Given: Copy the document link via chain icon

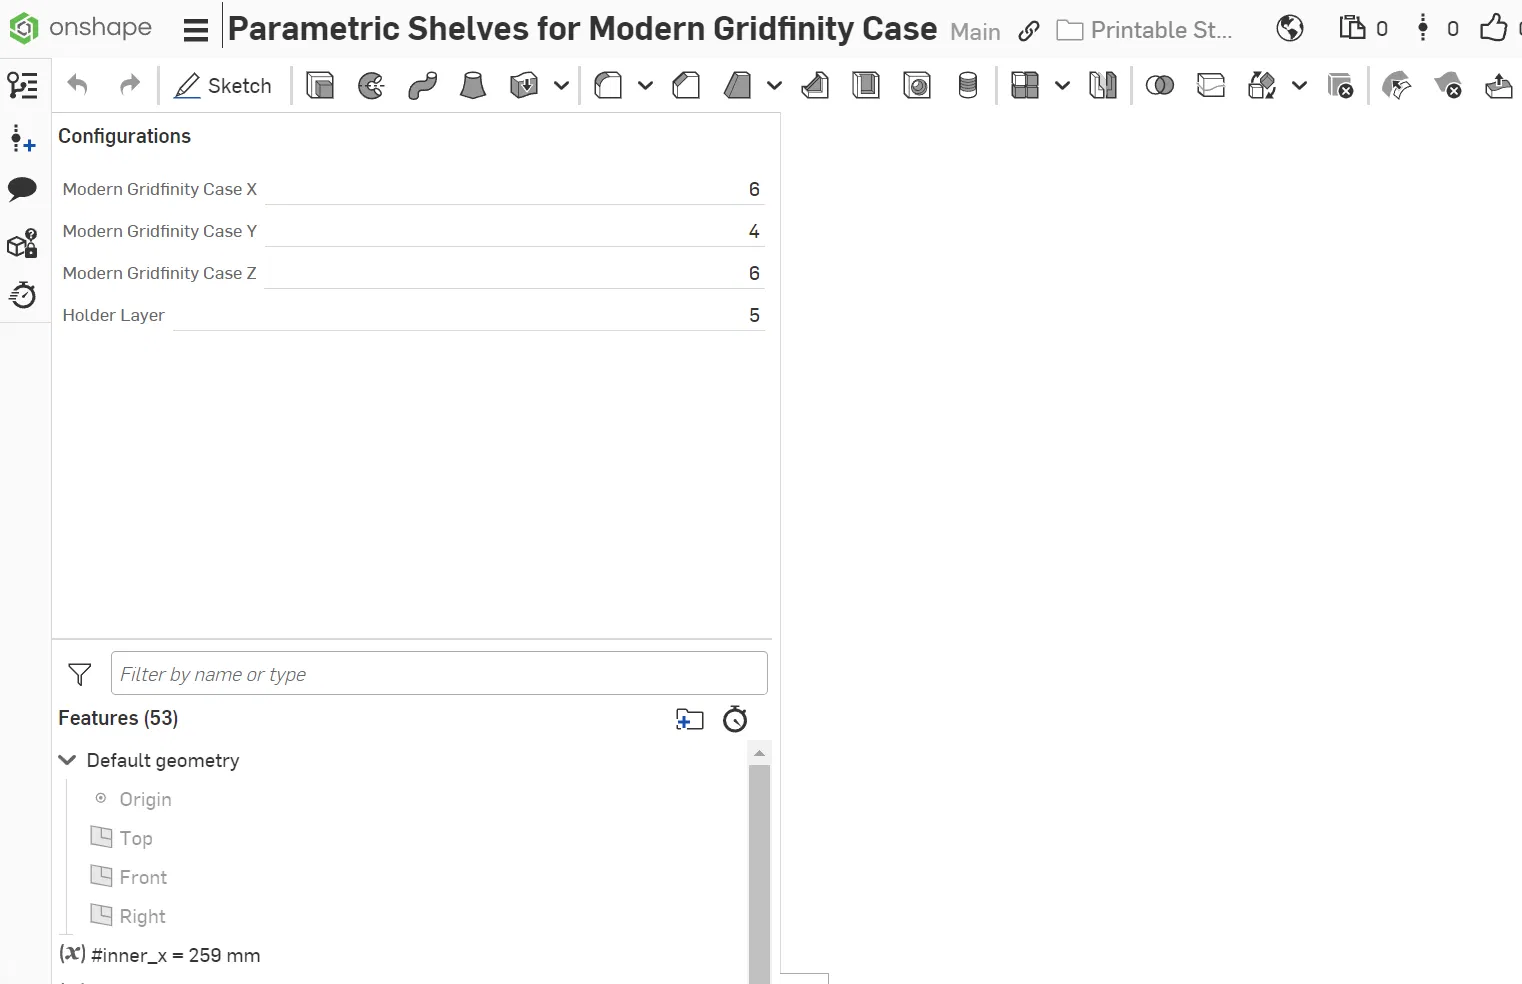Looking at the screenshot, I should tap(1028, 31).
